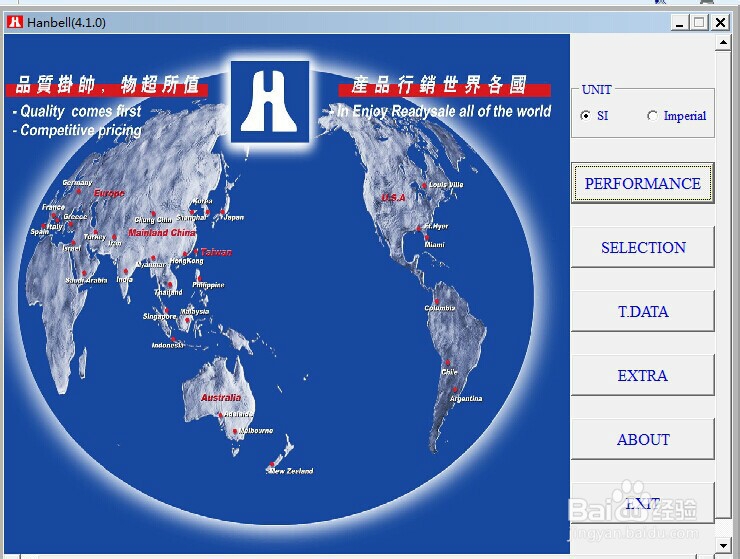
Task: Select the Imperial unit radio button
Action: tap(652, 116)
